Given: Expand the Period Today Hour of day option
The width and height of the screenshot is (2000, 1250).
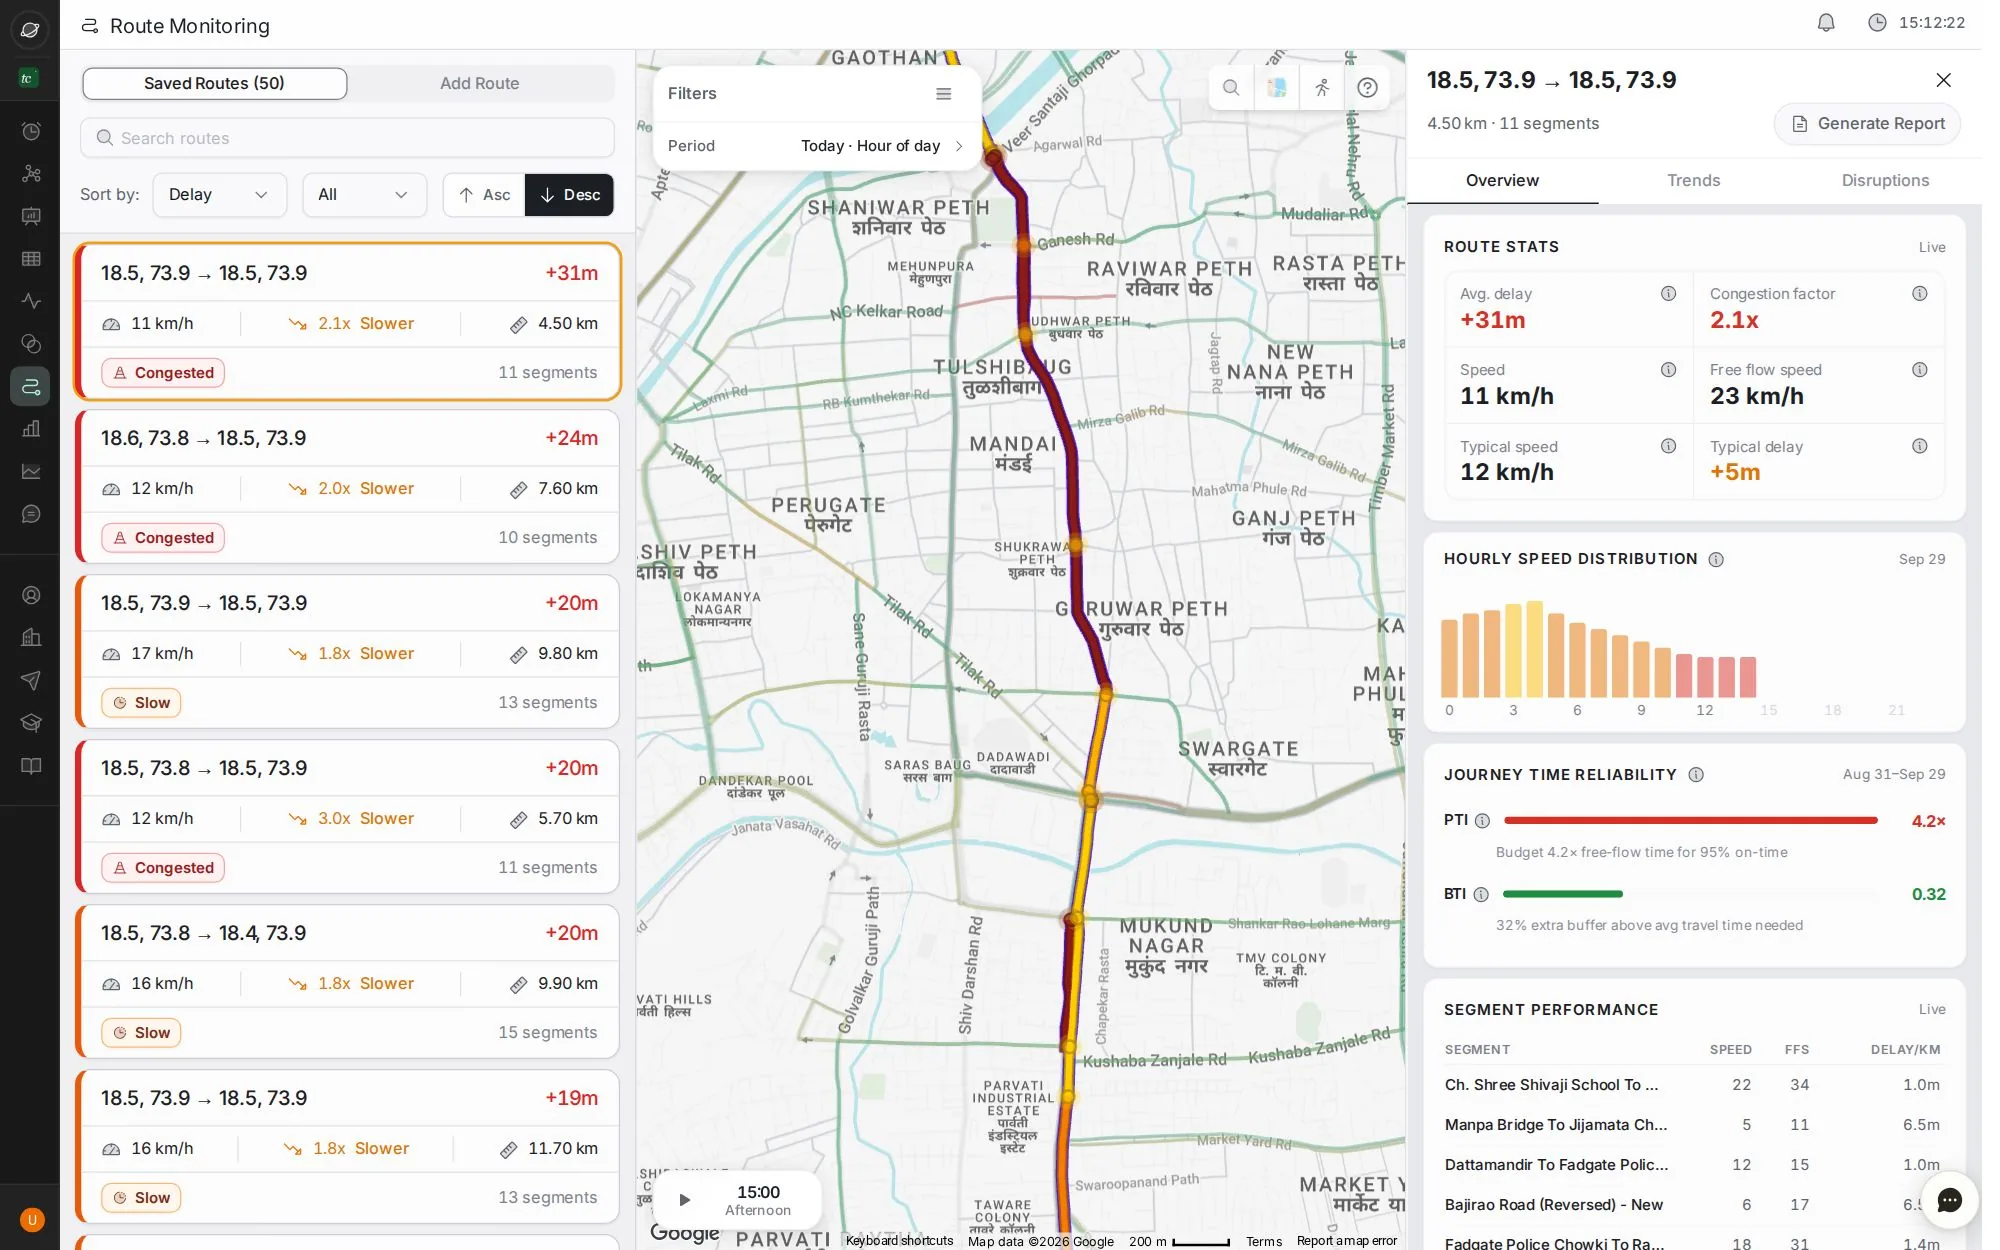Looking at the screenshot, I should click(x=816, y=146).
